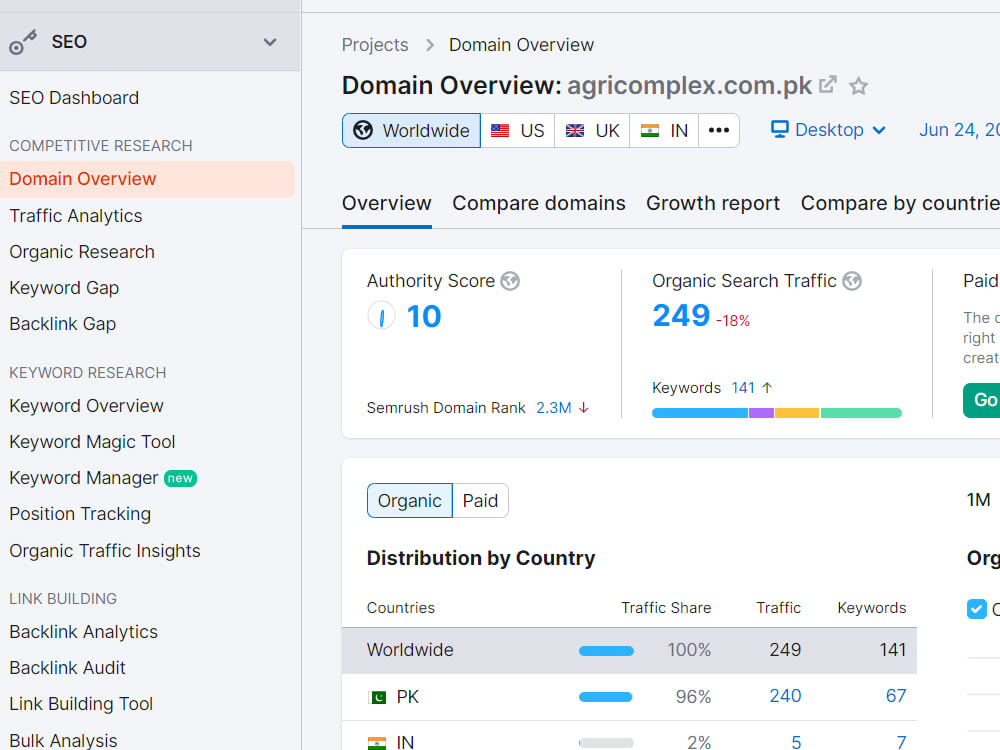Open agricomplex.com.pk external link icon

pyautogui.click(x=827, y=85)
